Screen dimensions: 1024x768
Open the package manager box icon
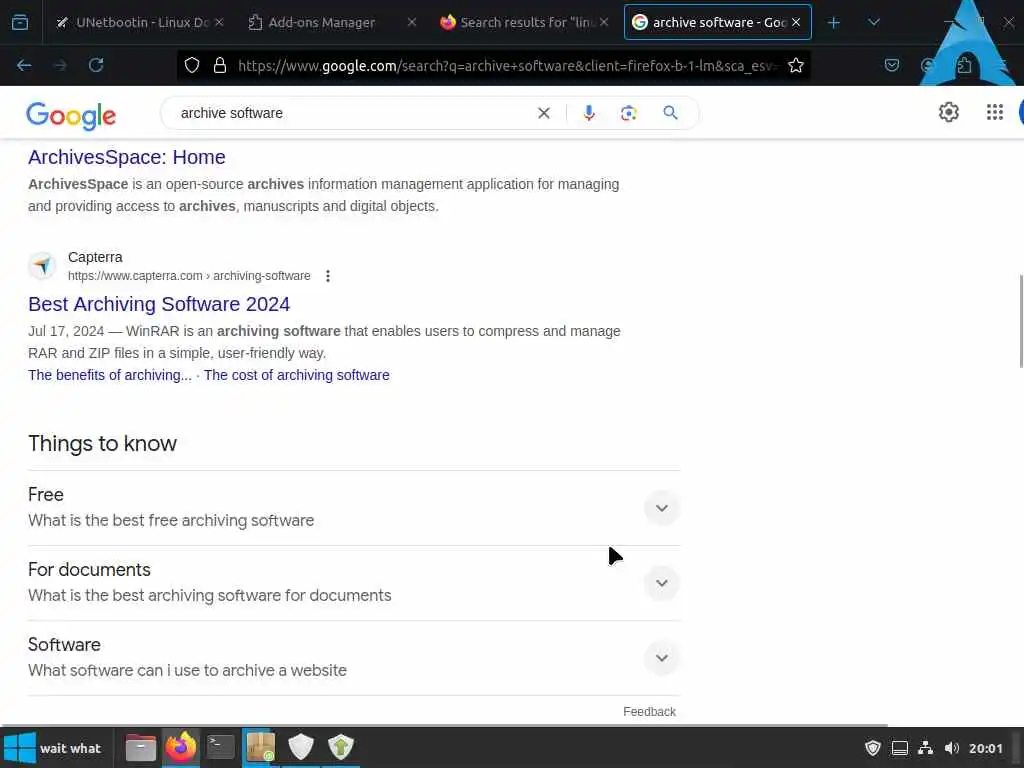[260, 747]
